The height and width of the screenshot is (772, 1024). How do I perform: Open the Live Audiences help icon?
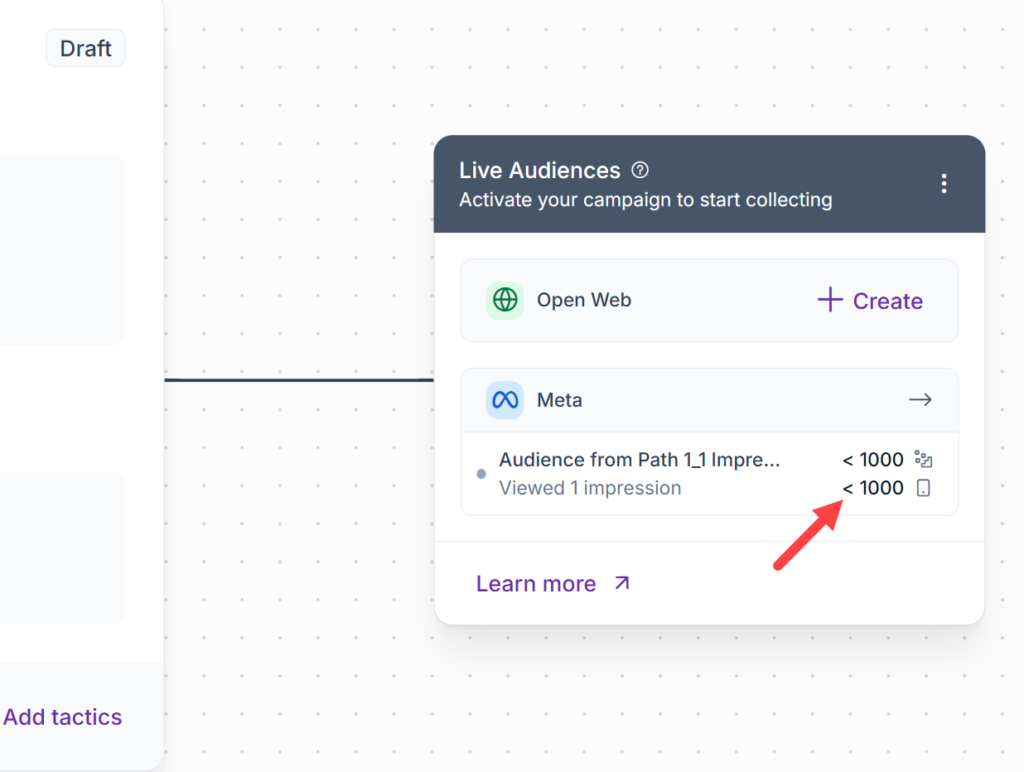tap(640, 170)
